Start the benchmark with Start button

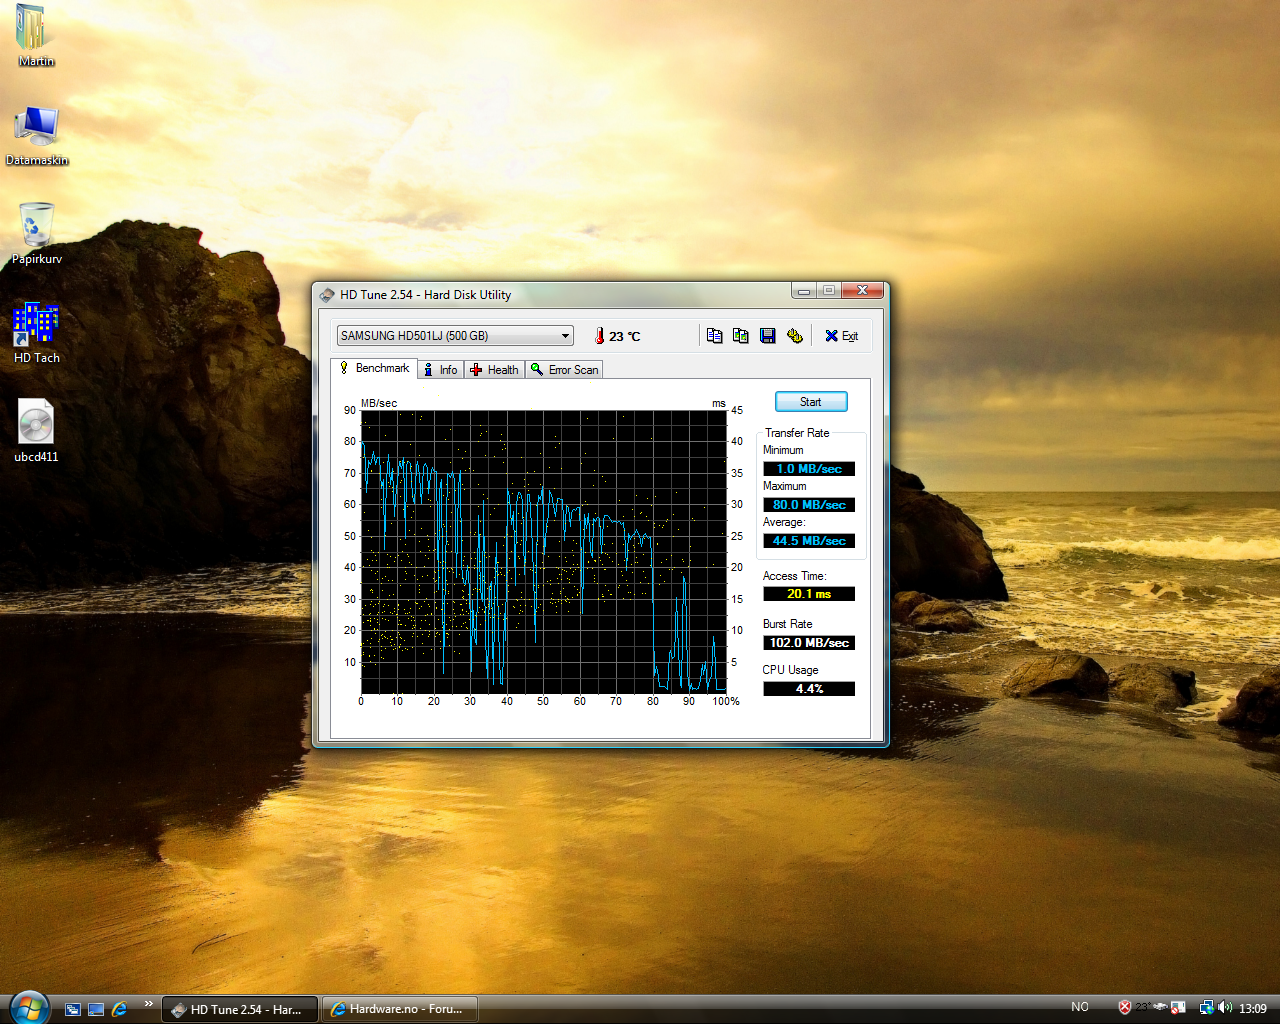tap(811, 402)
